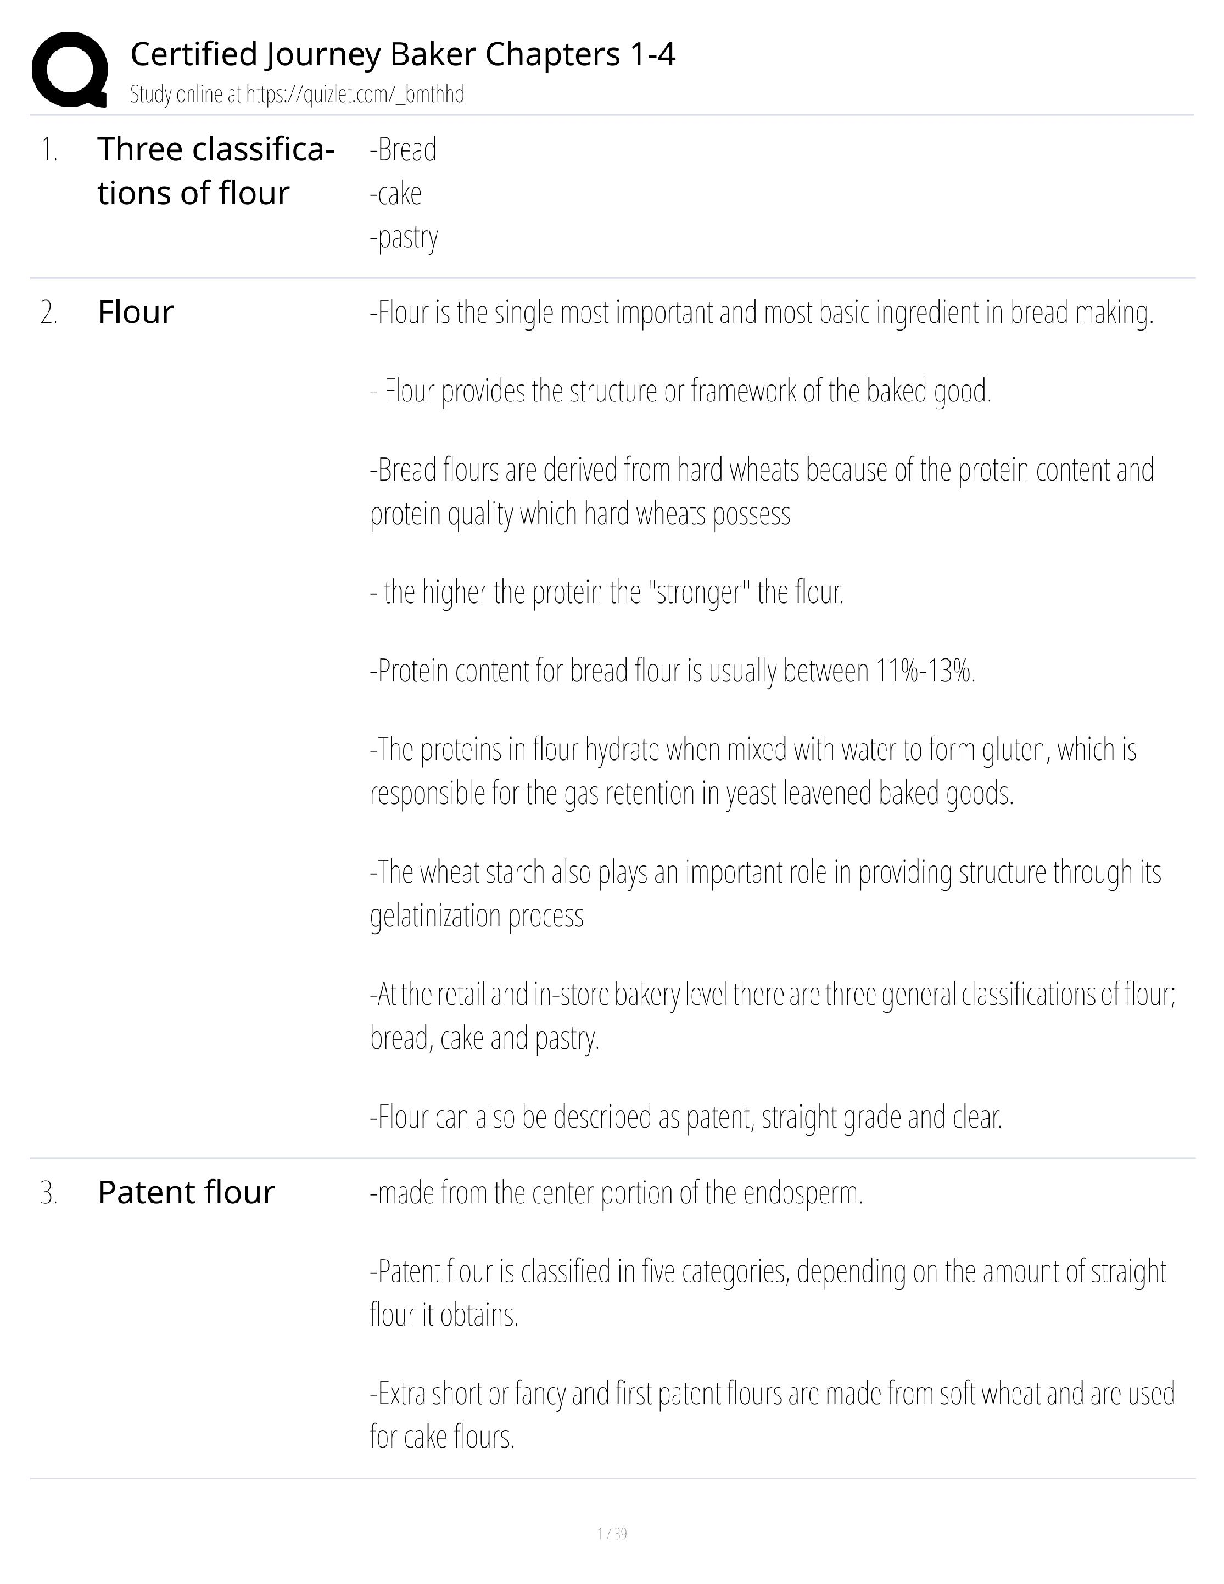Select the Flour term heading
Image resolution: width=1224 pixels, height=1584 pixels.
click(x=135, y=312)
